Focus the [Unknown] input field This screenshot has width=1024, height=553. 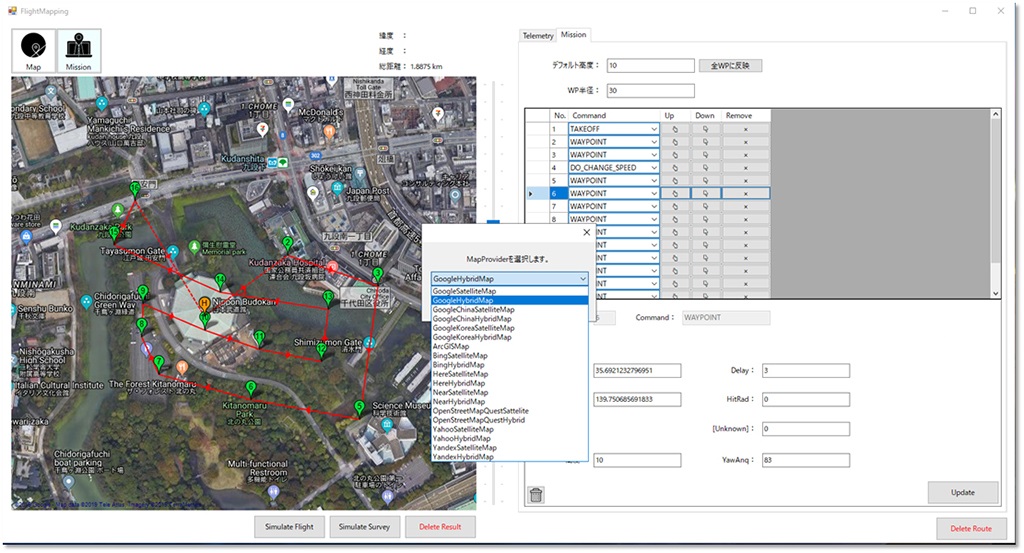click(806, 429)
